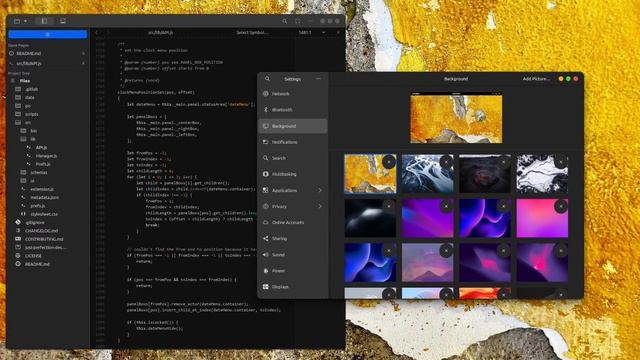Screen dimensions: 640x360
Task: Close src/lib/API.js in Open Pages list
Action: pos(83,64)
